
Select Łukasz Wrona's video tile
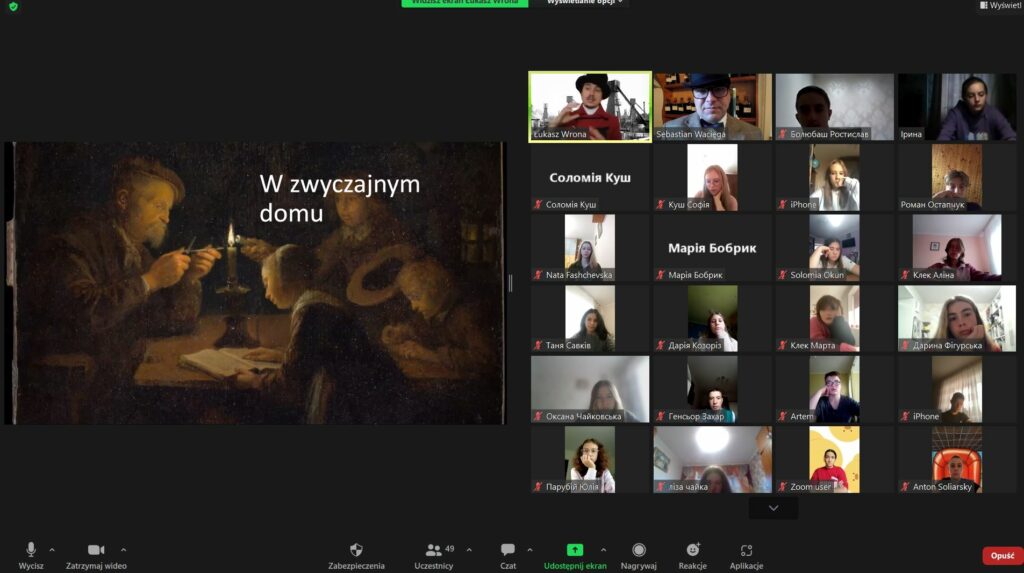click(590, 106)
